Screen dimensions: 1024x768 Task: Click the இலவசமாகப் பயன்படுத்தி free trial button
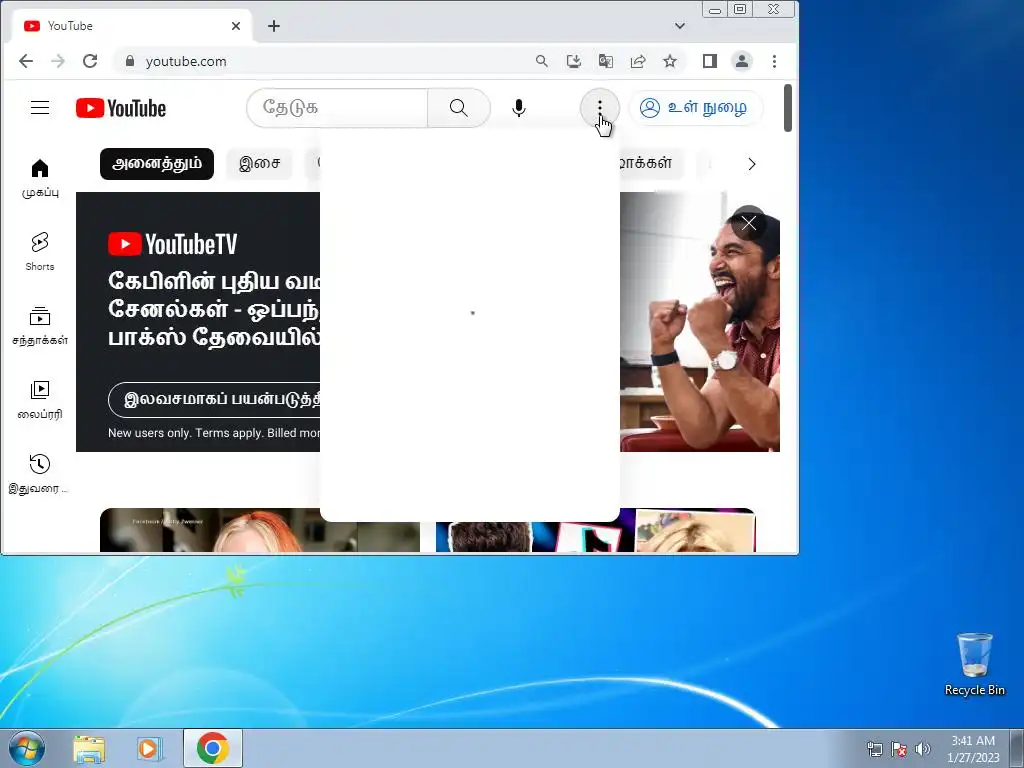tap(214, 400)
